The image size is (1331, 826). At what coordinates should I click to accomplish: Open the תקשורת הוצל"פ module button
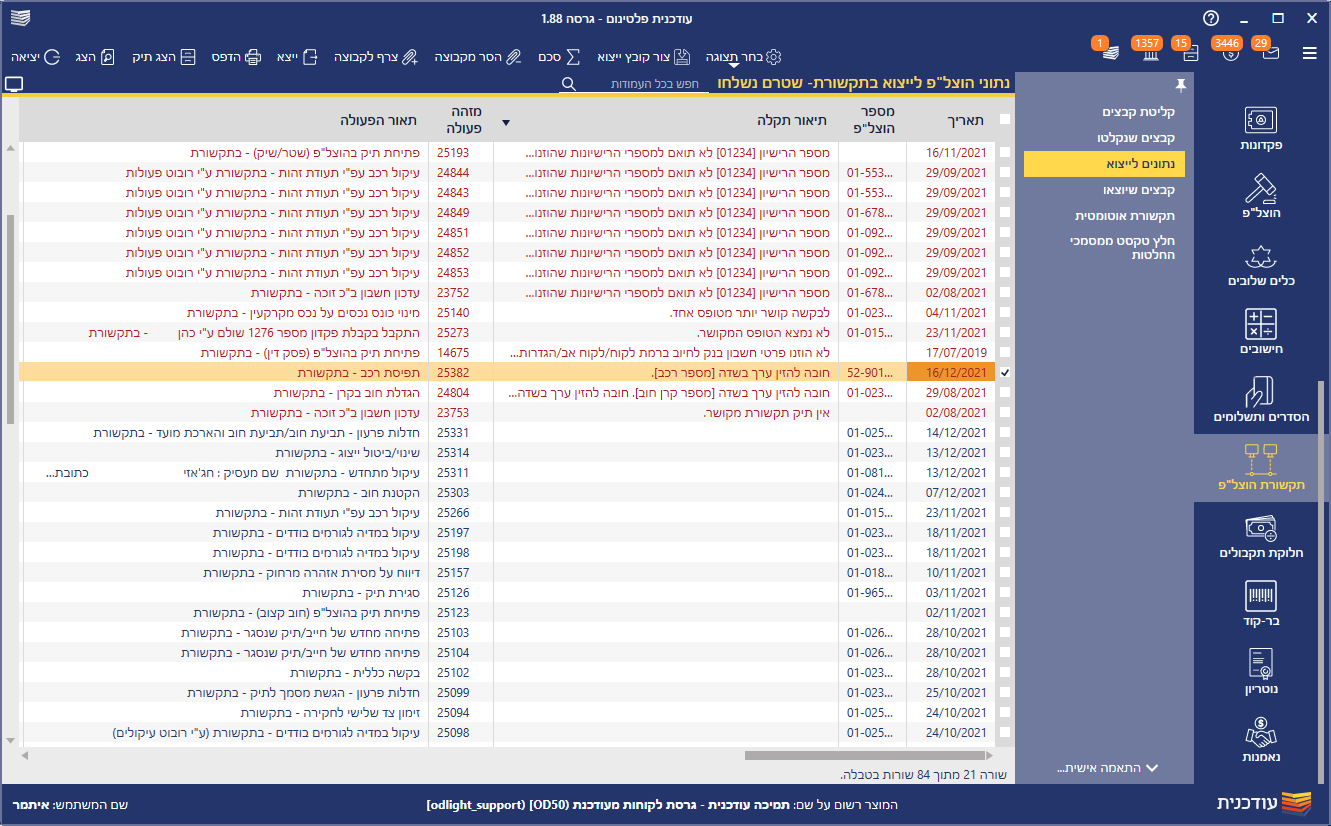tap(1261, 468)
